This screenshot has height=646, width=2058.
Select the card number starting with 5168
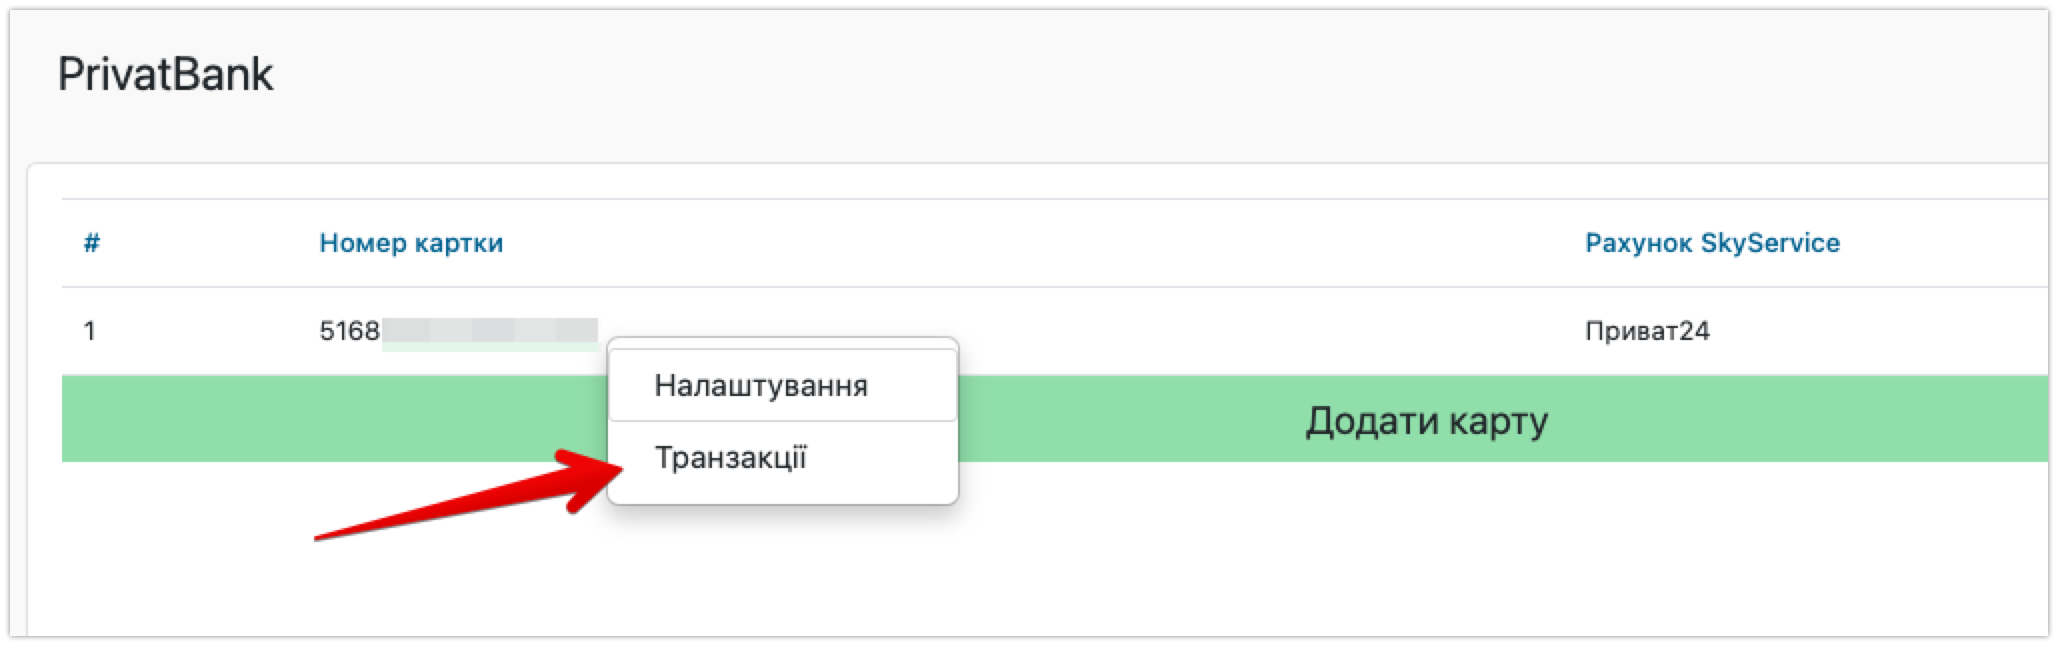point(458,331)
